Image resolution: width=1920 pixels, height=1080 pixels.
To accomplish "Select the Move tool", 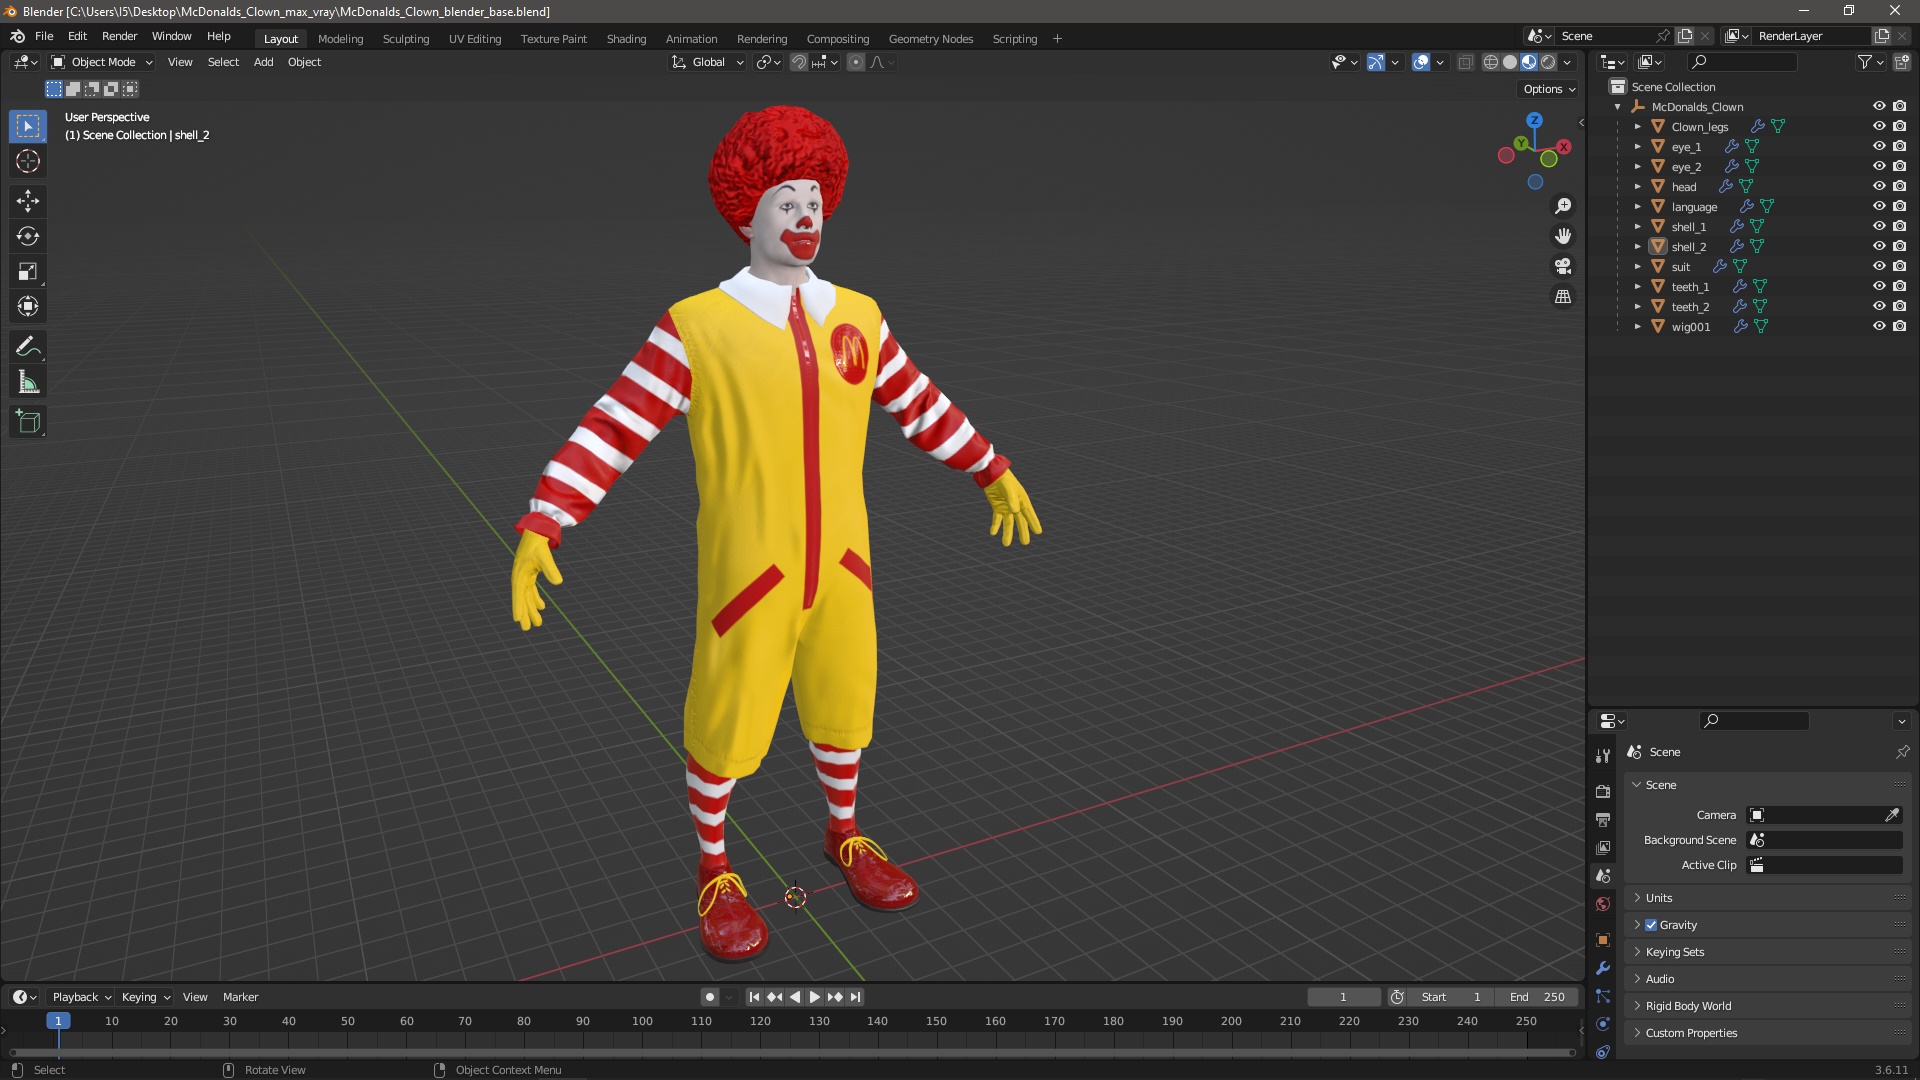I will (x=28, y=201).
